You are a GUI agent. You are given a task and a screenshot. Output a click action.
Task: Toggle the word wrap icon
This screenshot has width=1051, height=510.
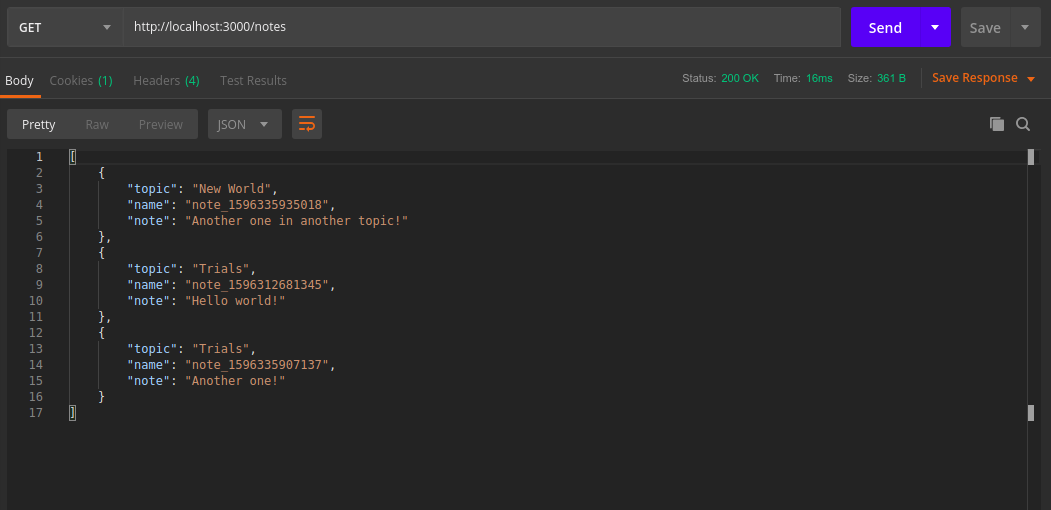click(306, 124)
